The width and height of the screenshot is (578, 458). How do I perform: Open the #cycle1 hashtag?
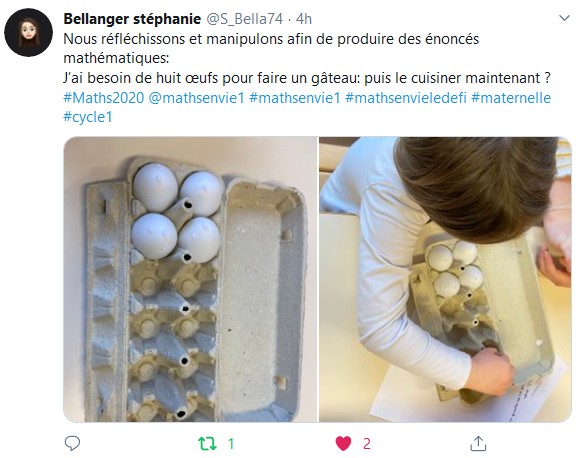(x=88, y=117)
